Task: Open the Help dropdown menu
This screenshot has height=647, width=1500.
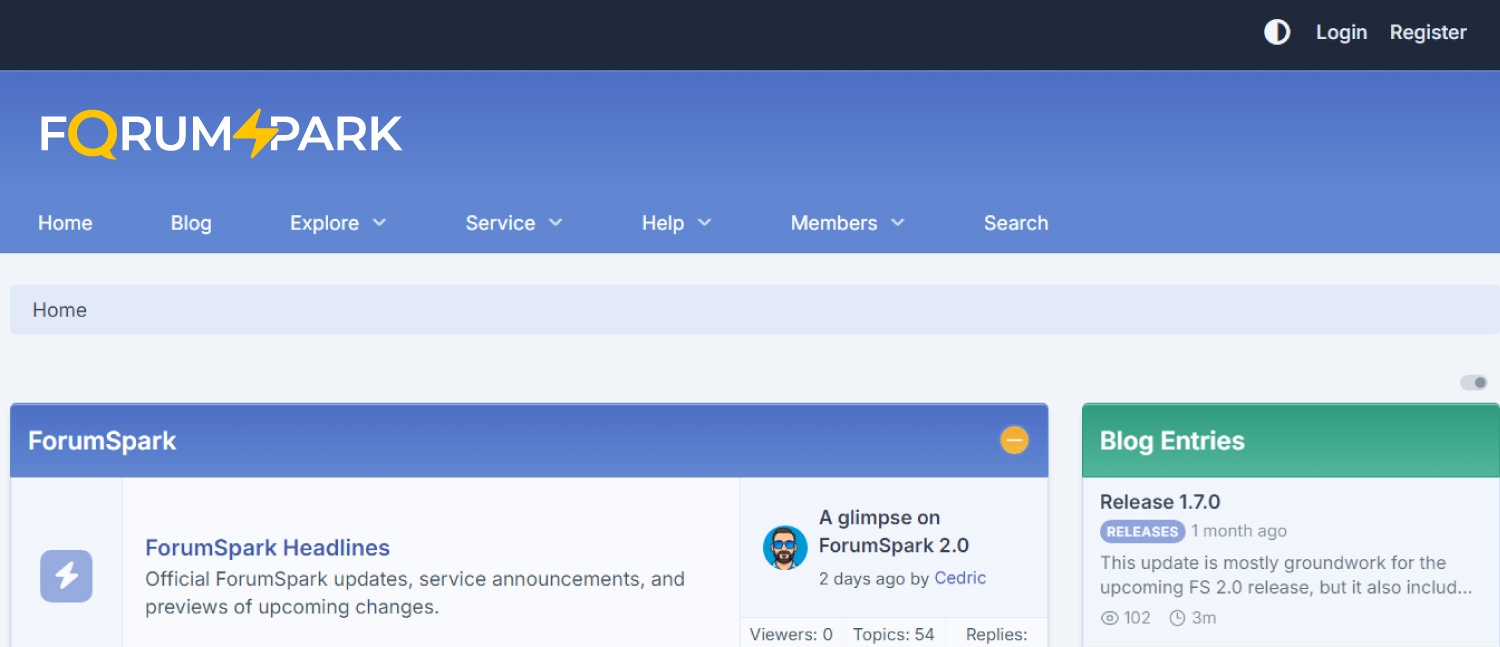Action: tap(676, 223)
